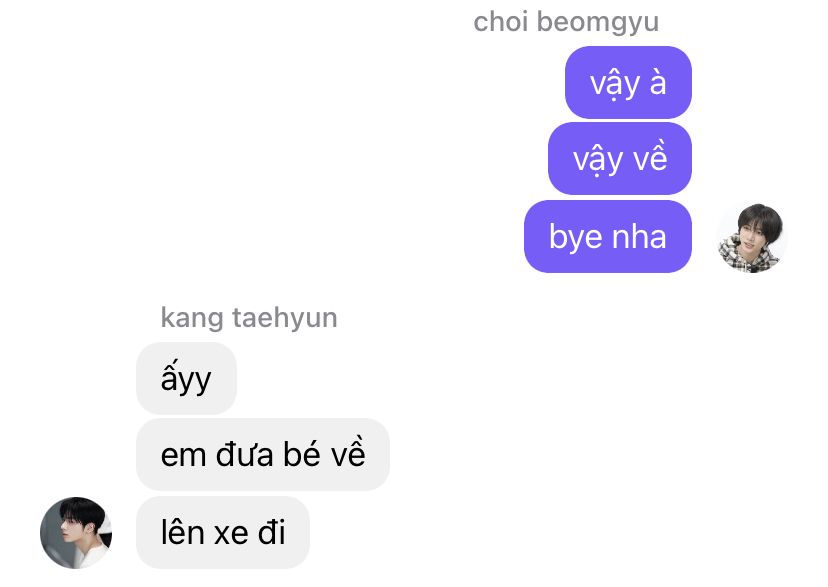Click the letter 'à' in first purple bubble
The width and height of the screenshot is (828, 587).
657,82
